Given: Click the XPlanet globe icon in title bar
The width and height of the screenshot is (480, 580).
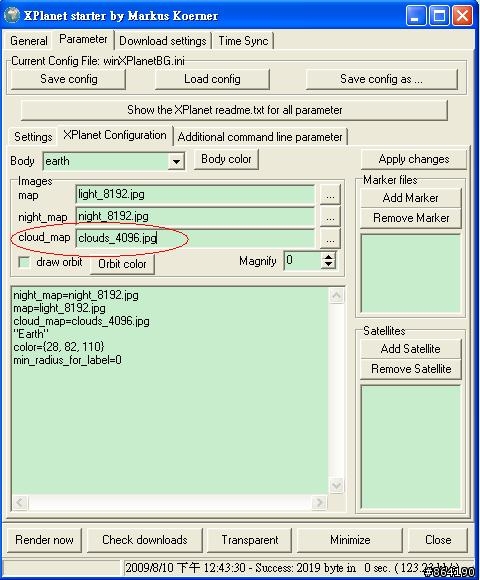Looking at the screenshot, I should 11,15.
